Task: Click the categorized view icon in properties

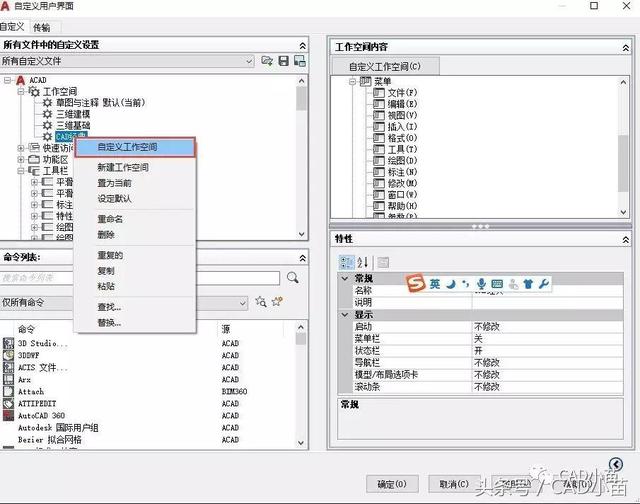Action: click(347, 262)
